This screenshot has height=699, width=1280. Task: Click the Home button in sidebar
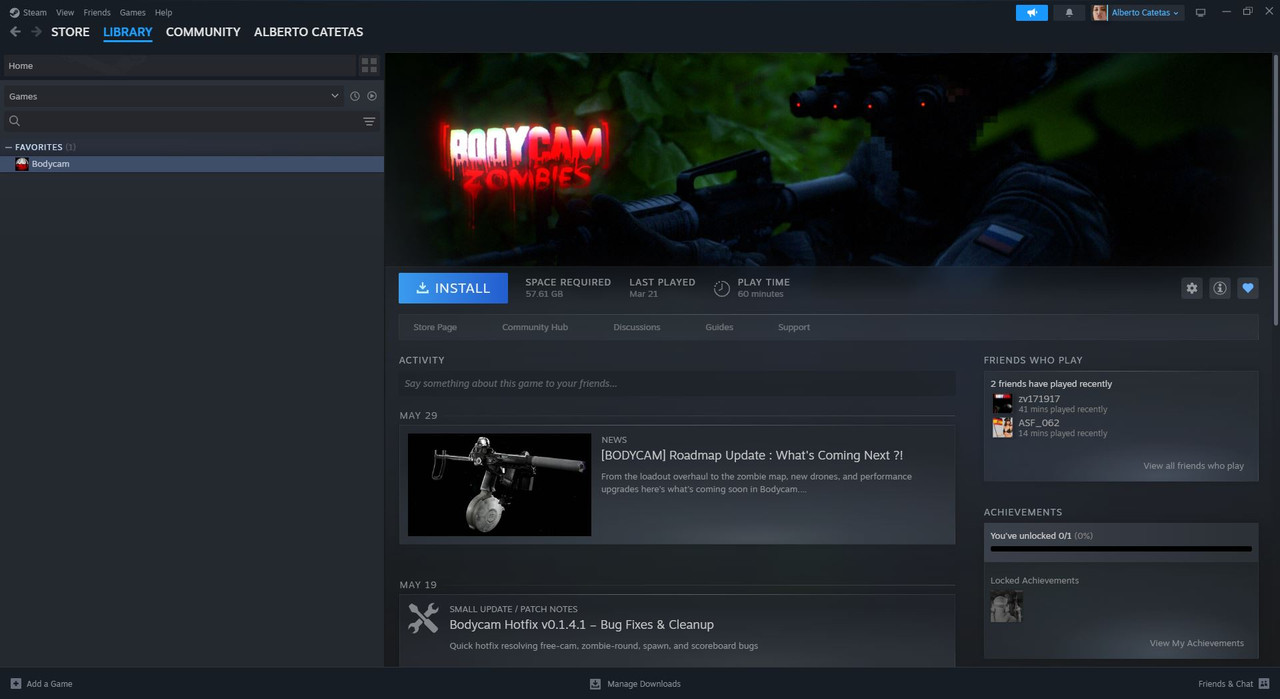pyautogui.click(x=178, y=65)
